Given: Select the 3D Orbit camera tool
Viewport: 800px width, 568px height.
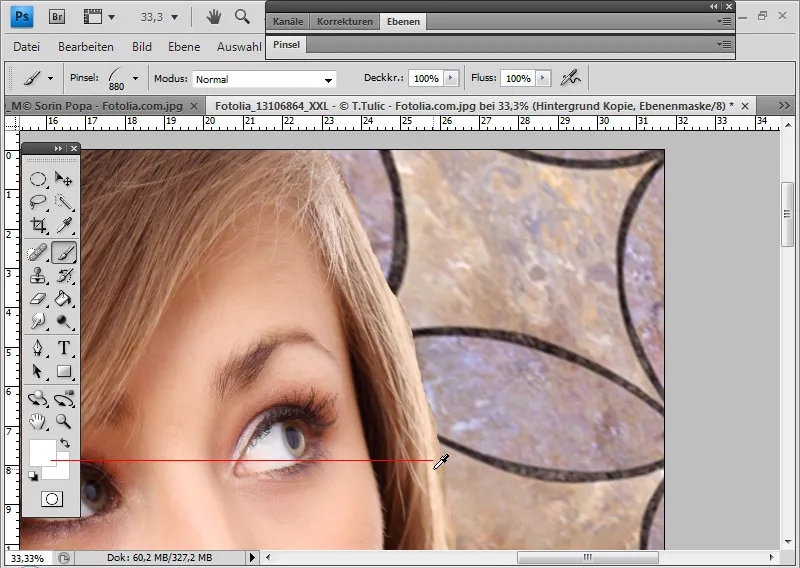Looking at the screenshot, I should pyautogui.click(x=64, y=398).
